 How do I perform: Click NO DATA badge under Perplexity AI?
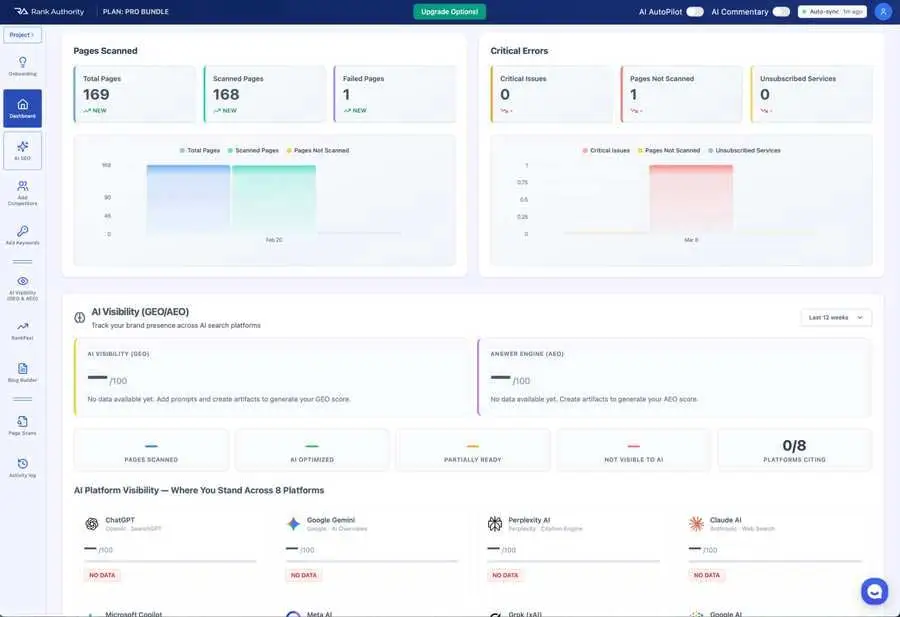click(x=505, y=575)
